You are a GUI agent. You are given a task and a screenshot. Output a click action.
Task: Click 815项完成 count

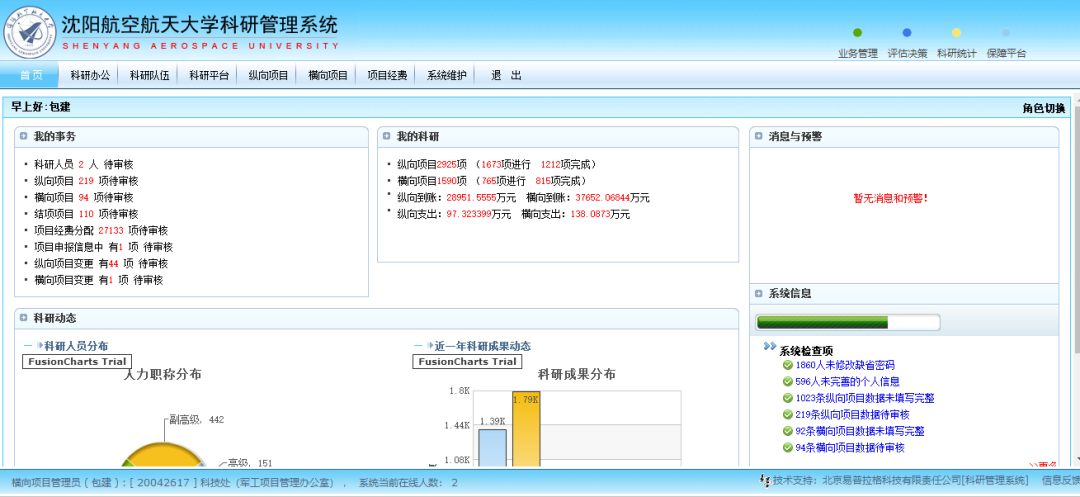[558, 181]
